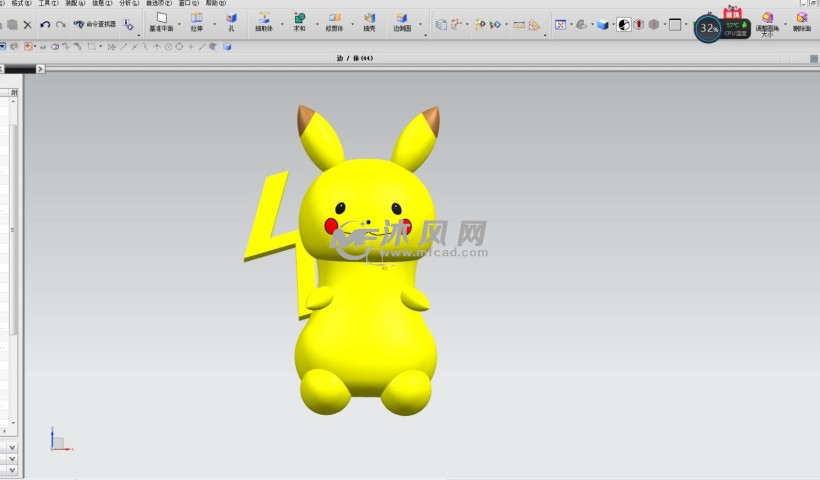
Task: Click the grey edit section cube icon
Action: (654, 25)
